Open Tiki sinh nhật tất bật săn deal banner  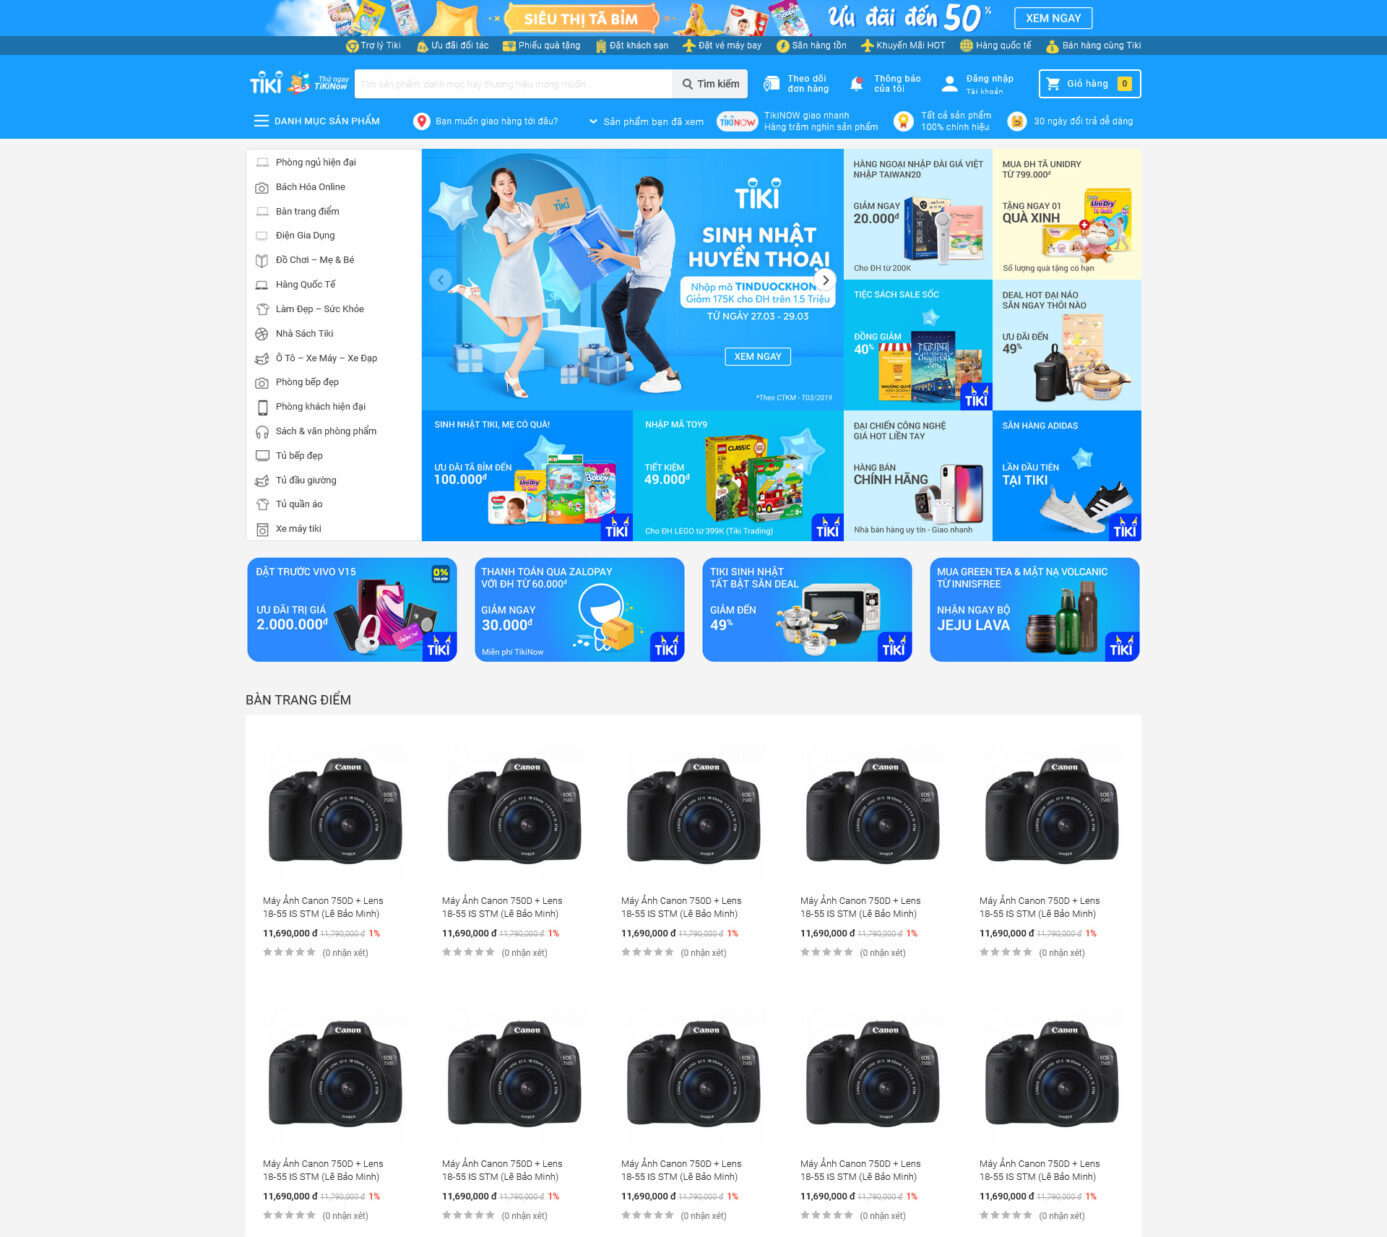click(x=807, y=610)
